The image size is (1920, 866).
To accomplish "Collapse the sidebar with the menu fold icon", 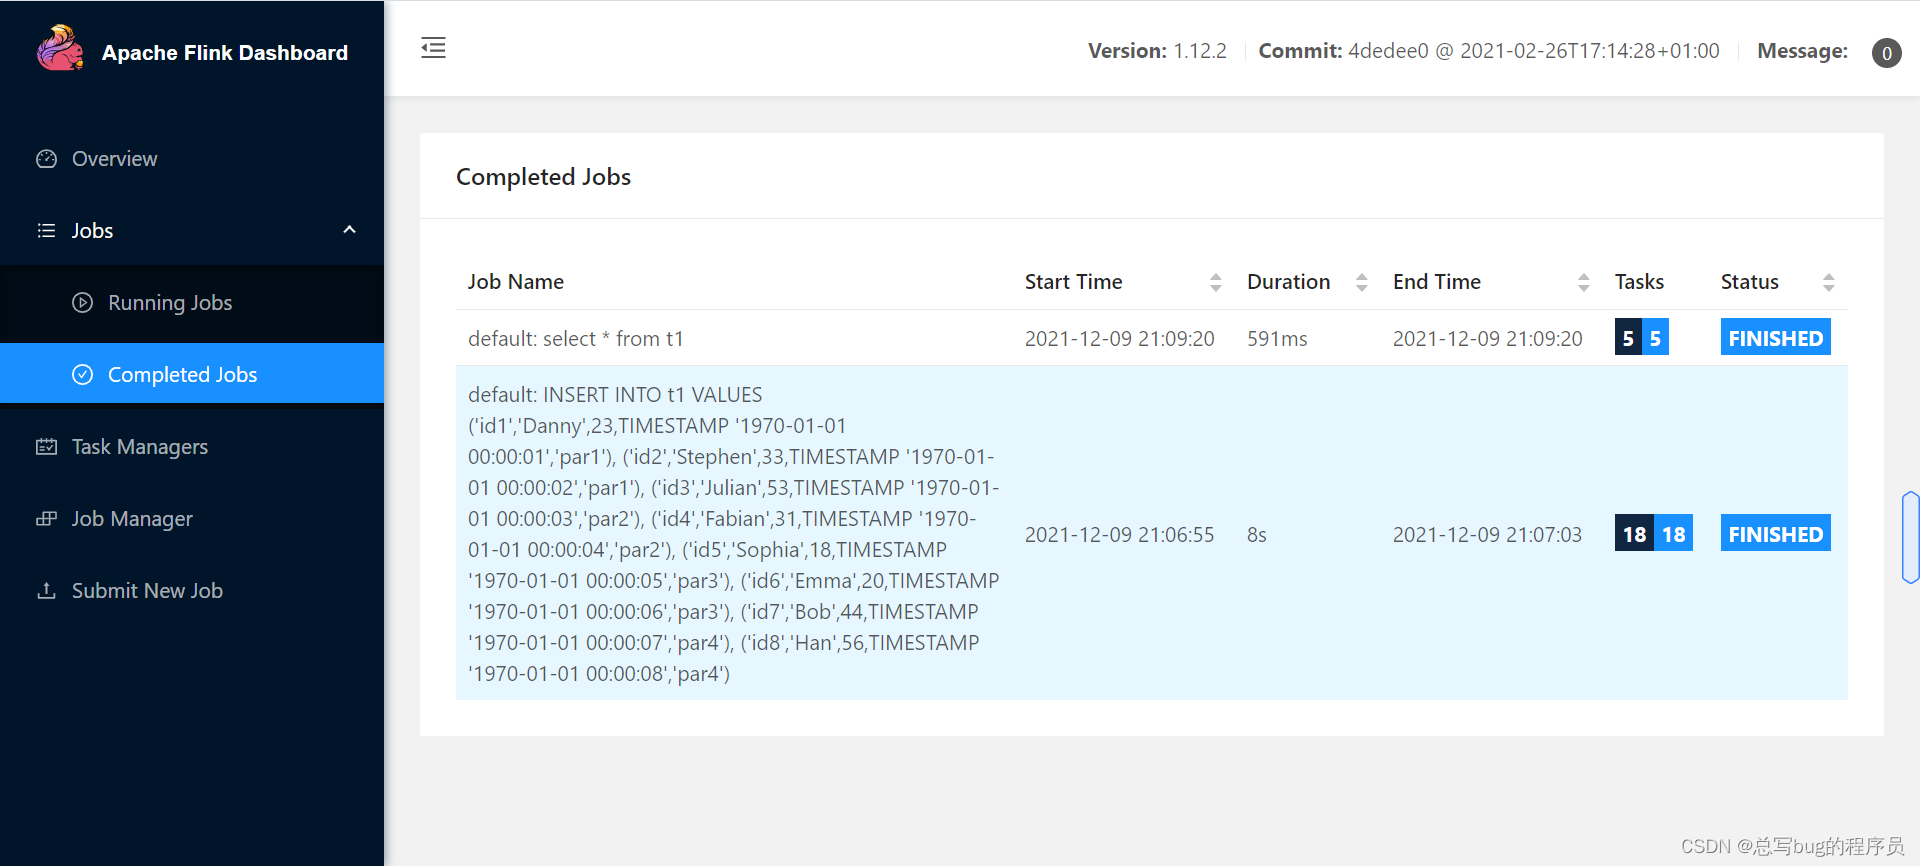I will pyautogui.click(x=433, y=48).
